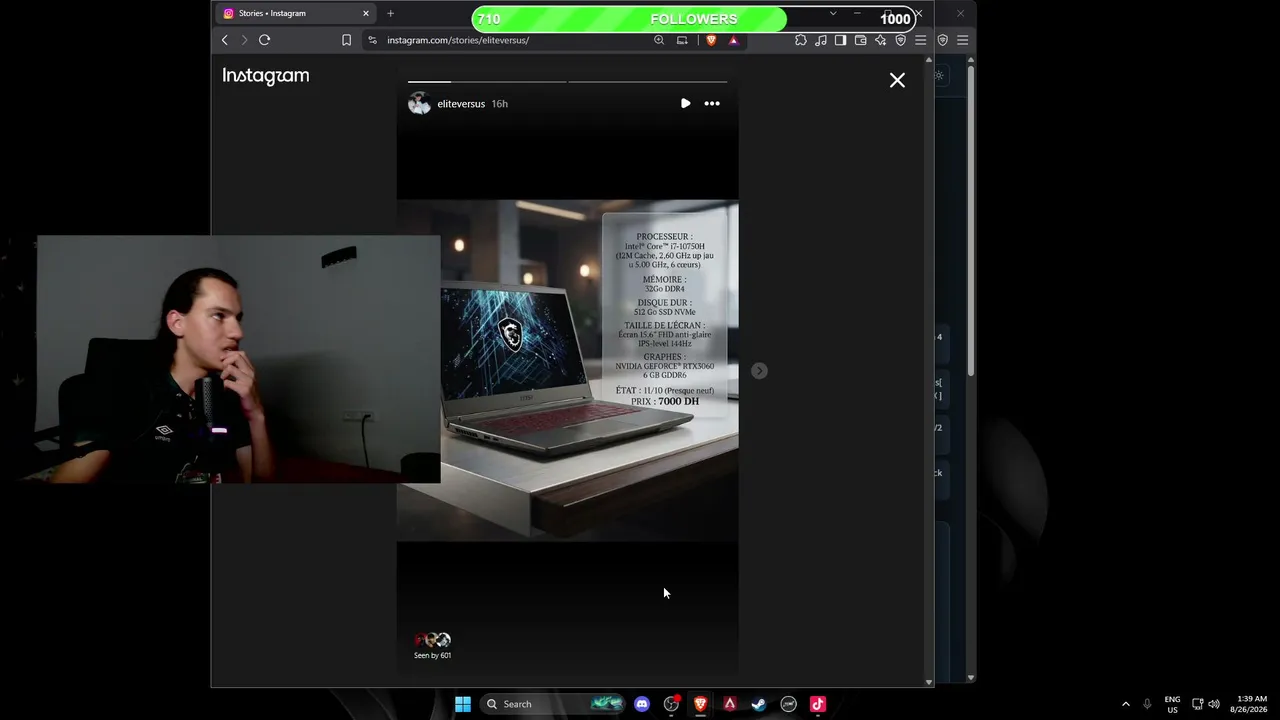Close the Stories • Instagram tab
The width and height of the screenshot is (1280, 720).
(x=366, y=13)
